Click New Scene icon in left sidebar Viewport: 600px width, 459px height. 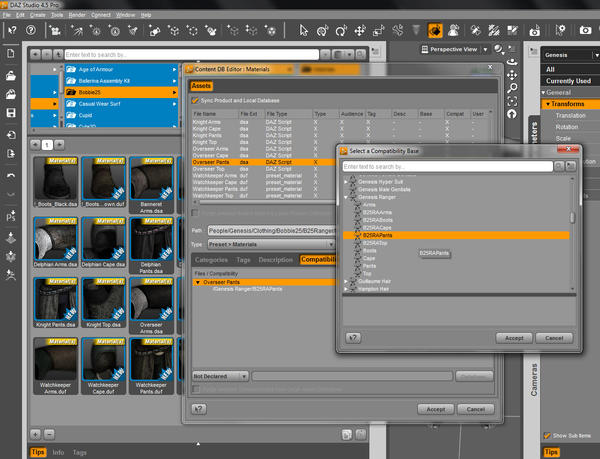(11, 53)
